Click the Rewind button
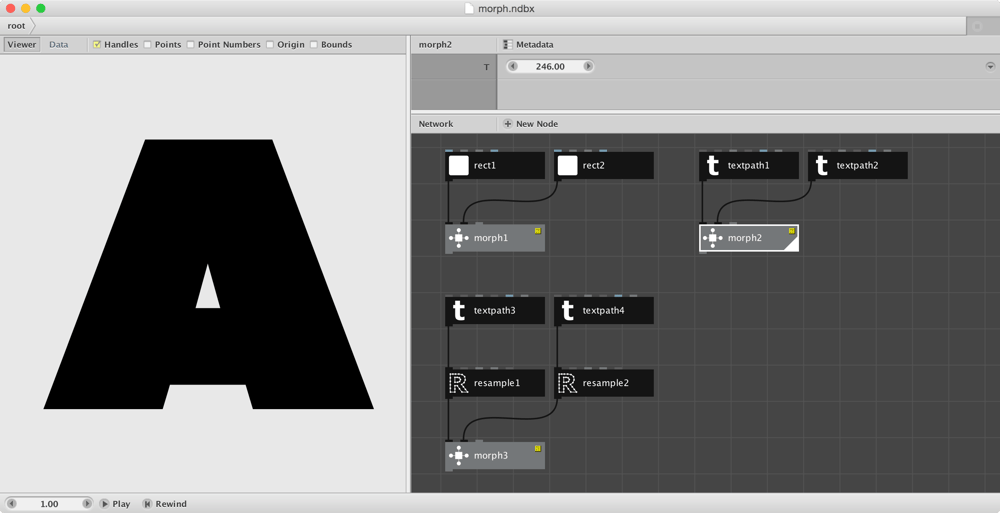 [x=165, y=504]
